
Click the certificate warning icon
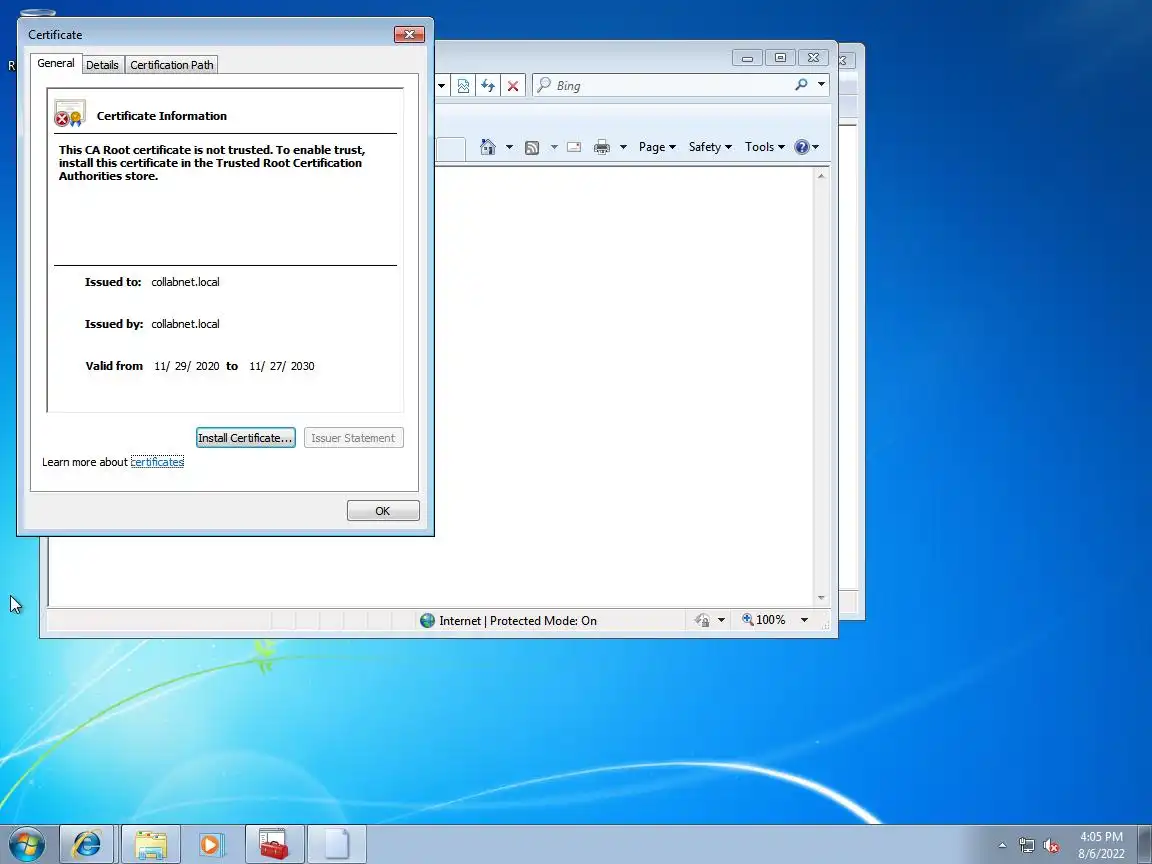click(70, 114)
